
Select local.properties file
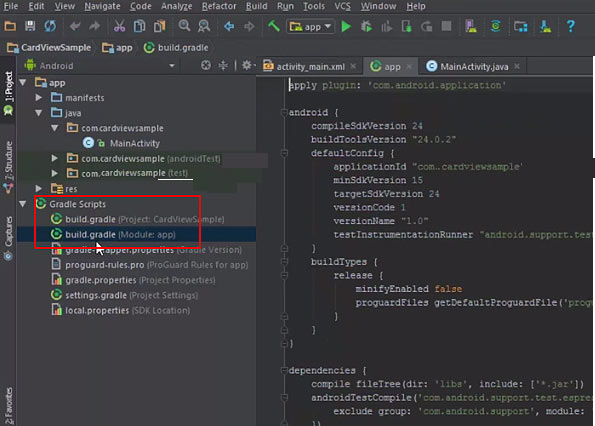pos(120,310)
